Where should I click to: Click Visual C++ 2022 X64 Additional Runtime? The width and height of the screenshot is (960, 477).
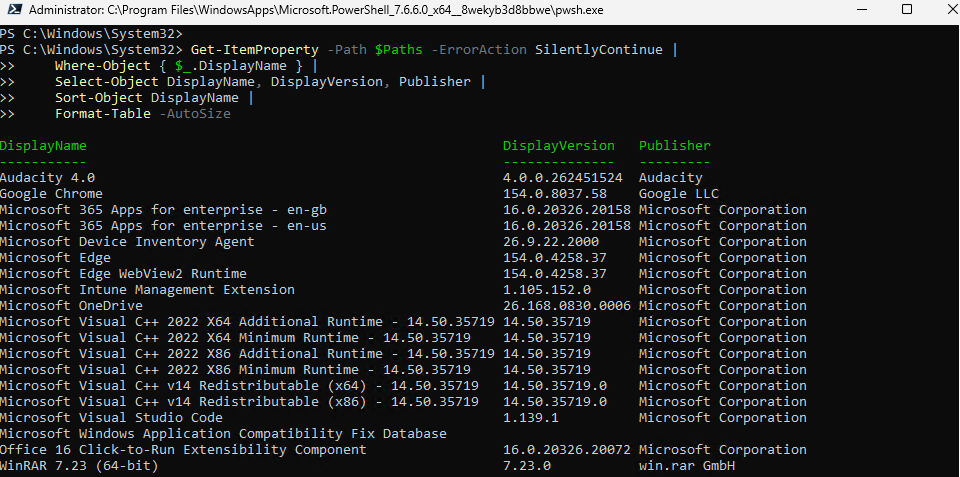tap(247, 321)
